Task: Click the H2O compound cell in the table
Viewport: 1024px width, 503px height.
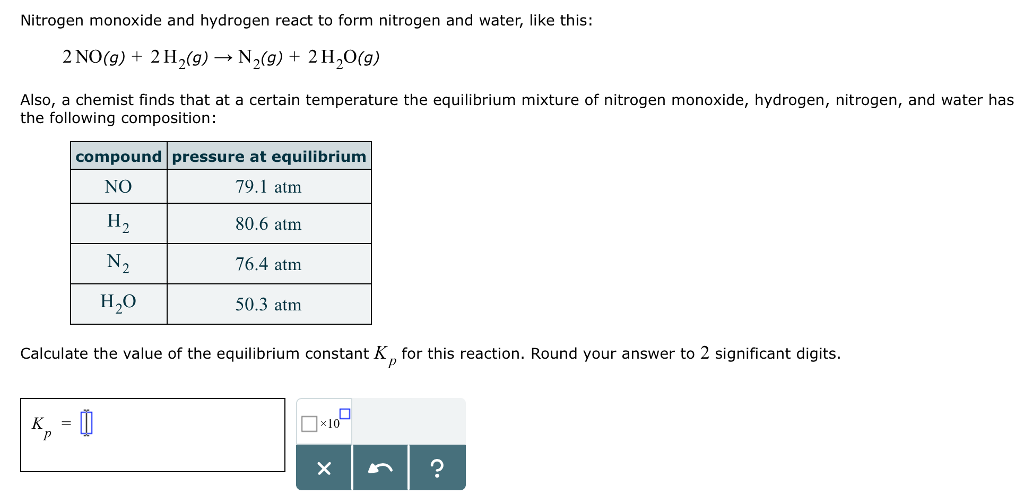Action: coord(118,304)
